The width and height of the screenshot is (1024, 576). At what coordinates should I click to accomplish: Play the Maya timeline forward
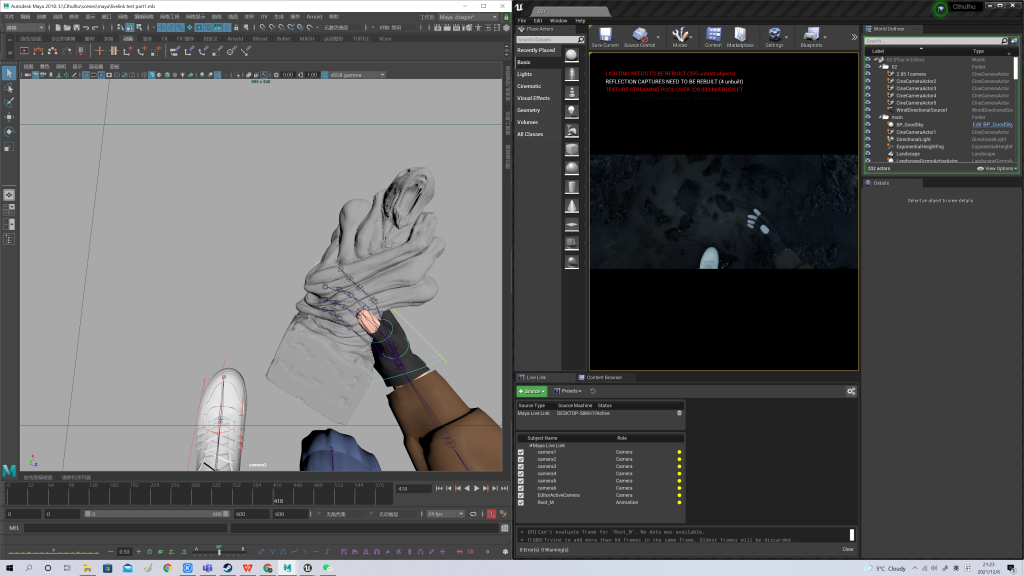click(x=476, y=488)
